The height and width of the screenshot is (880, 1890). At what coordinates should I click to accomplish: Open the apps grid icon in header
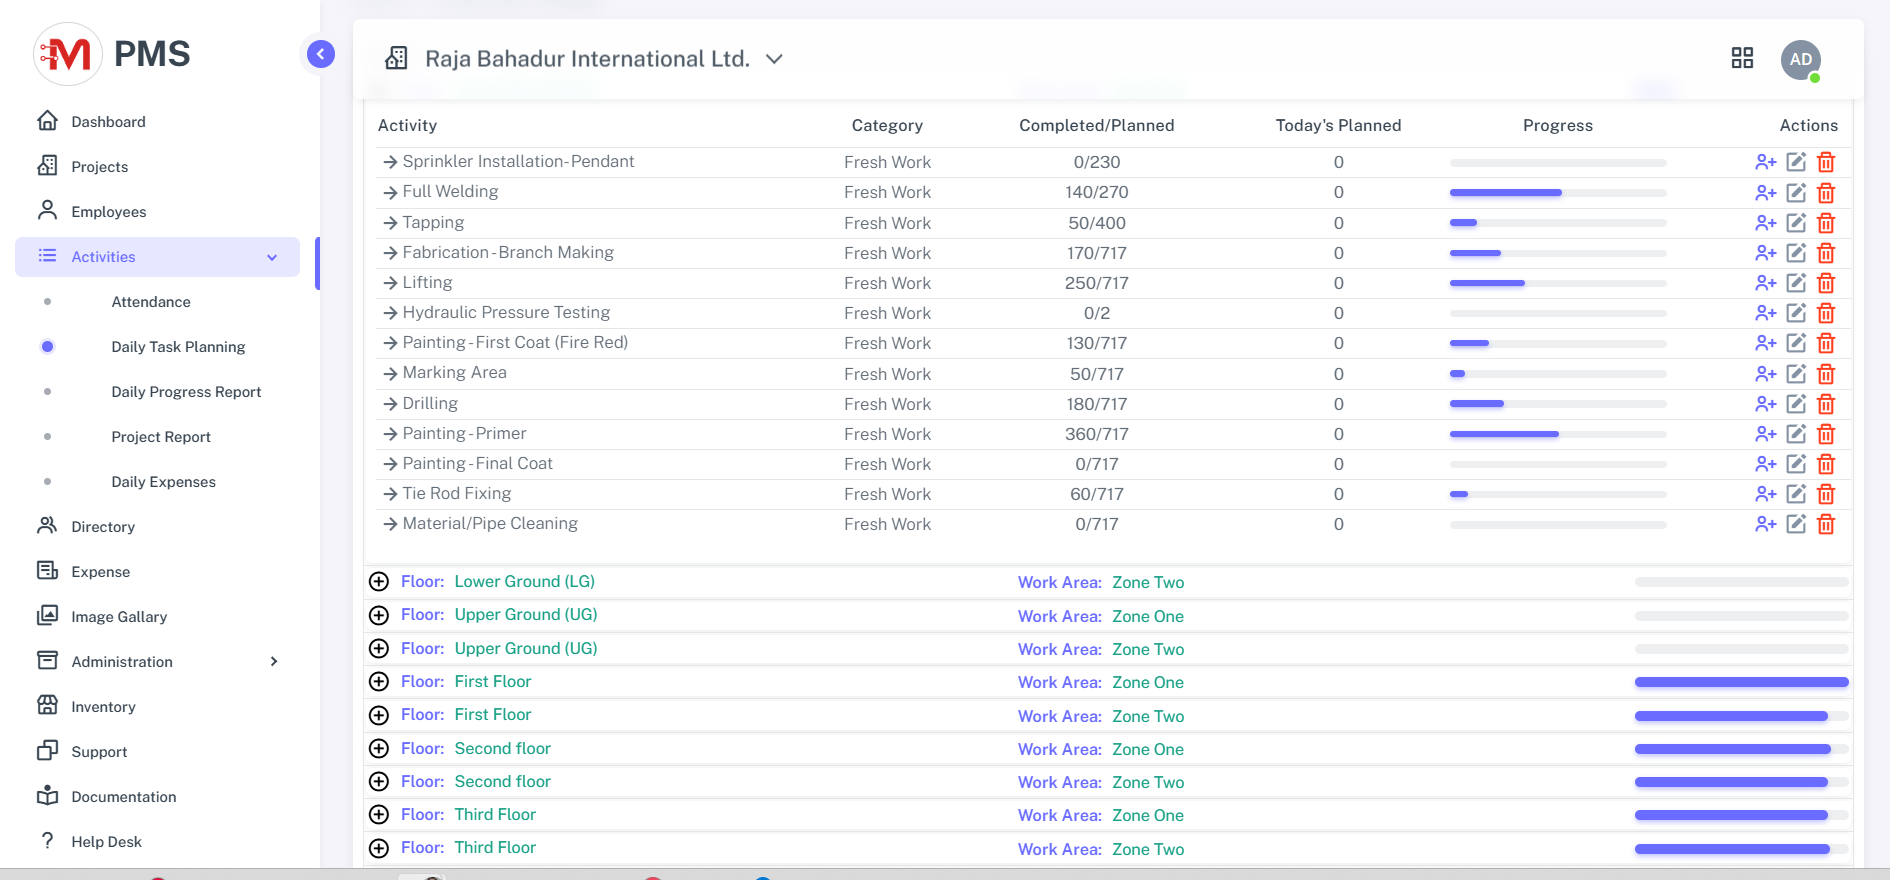pyautogui.click(x=1742, y=58)
